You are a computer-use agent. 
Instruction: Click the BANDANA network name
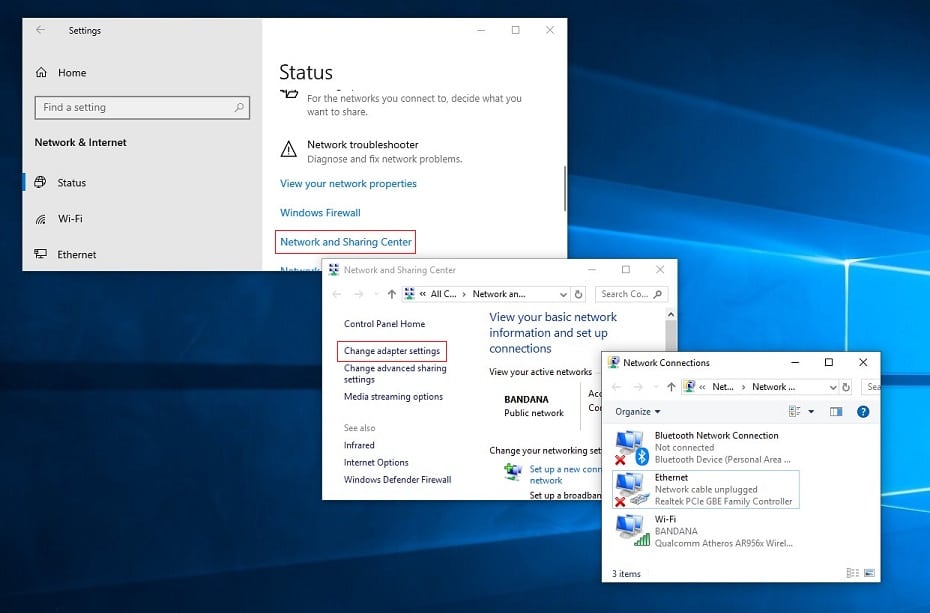coord(526,400)
